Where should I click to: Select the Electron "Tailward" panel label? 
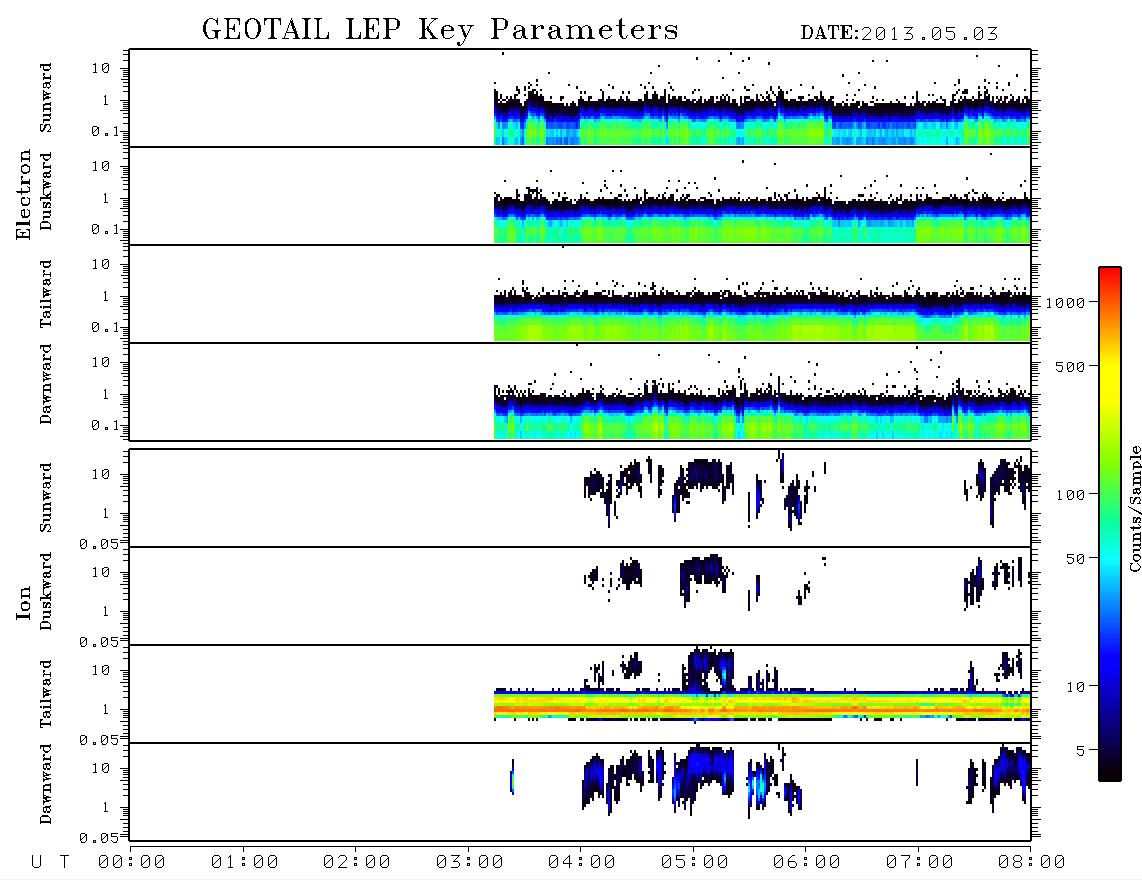click(x=46, y=294)
